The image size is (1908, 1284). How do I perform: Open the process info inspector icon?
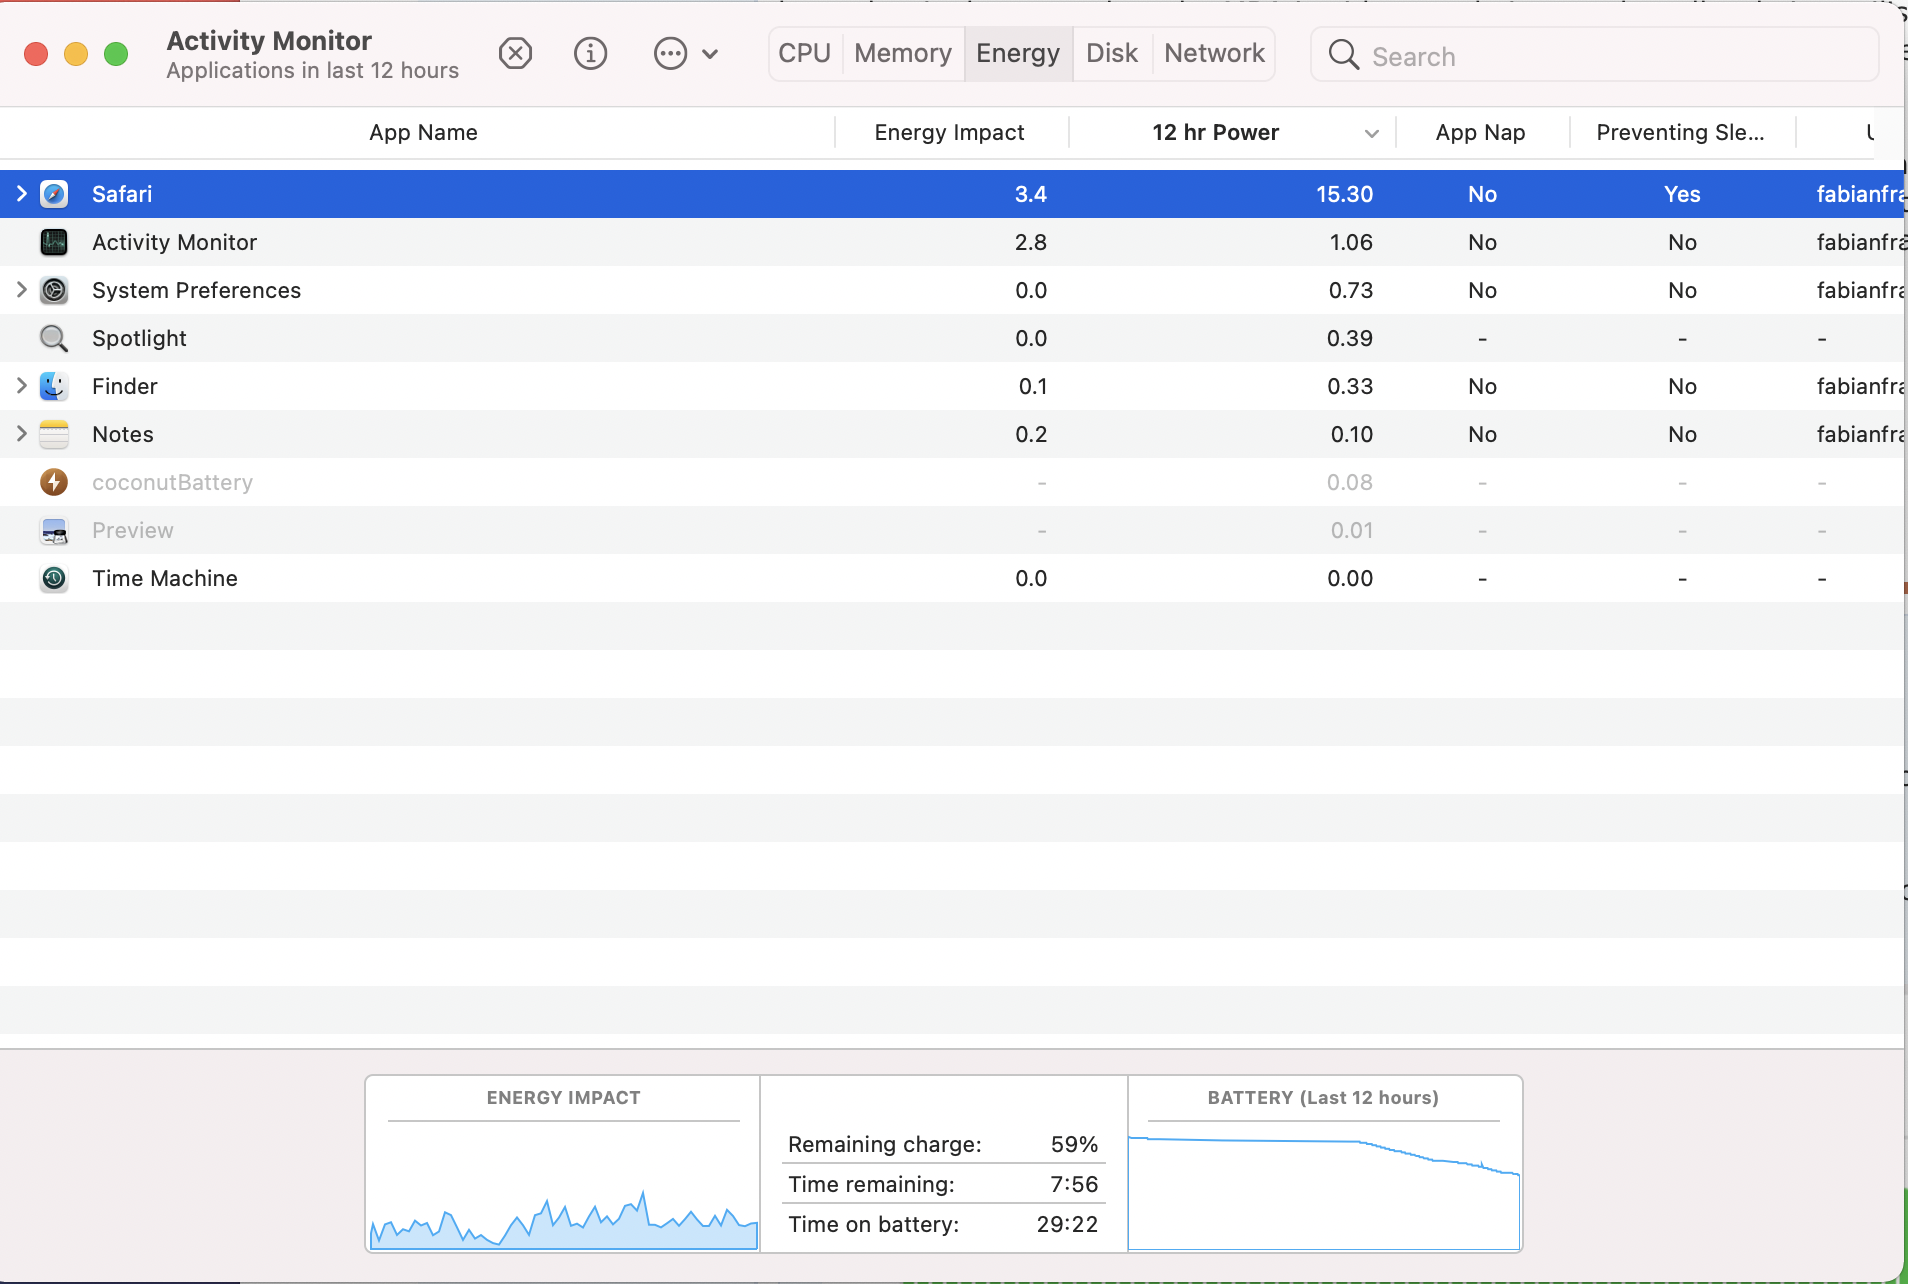(590, 53)
